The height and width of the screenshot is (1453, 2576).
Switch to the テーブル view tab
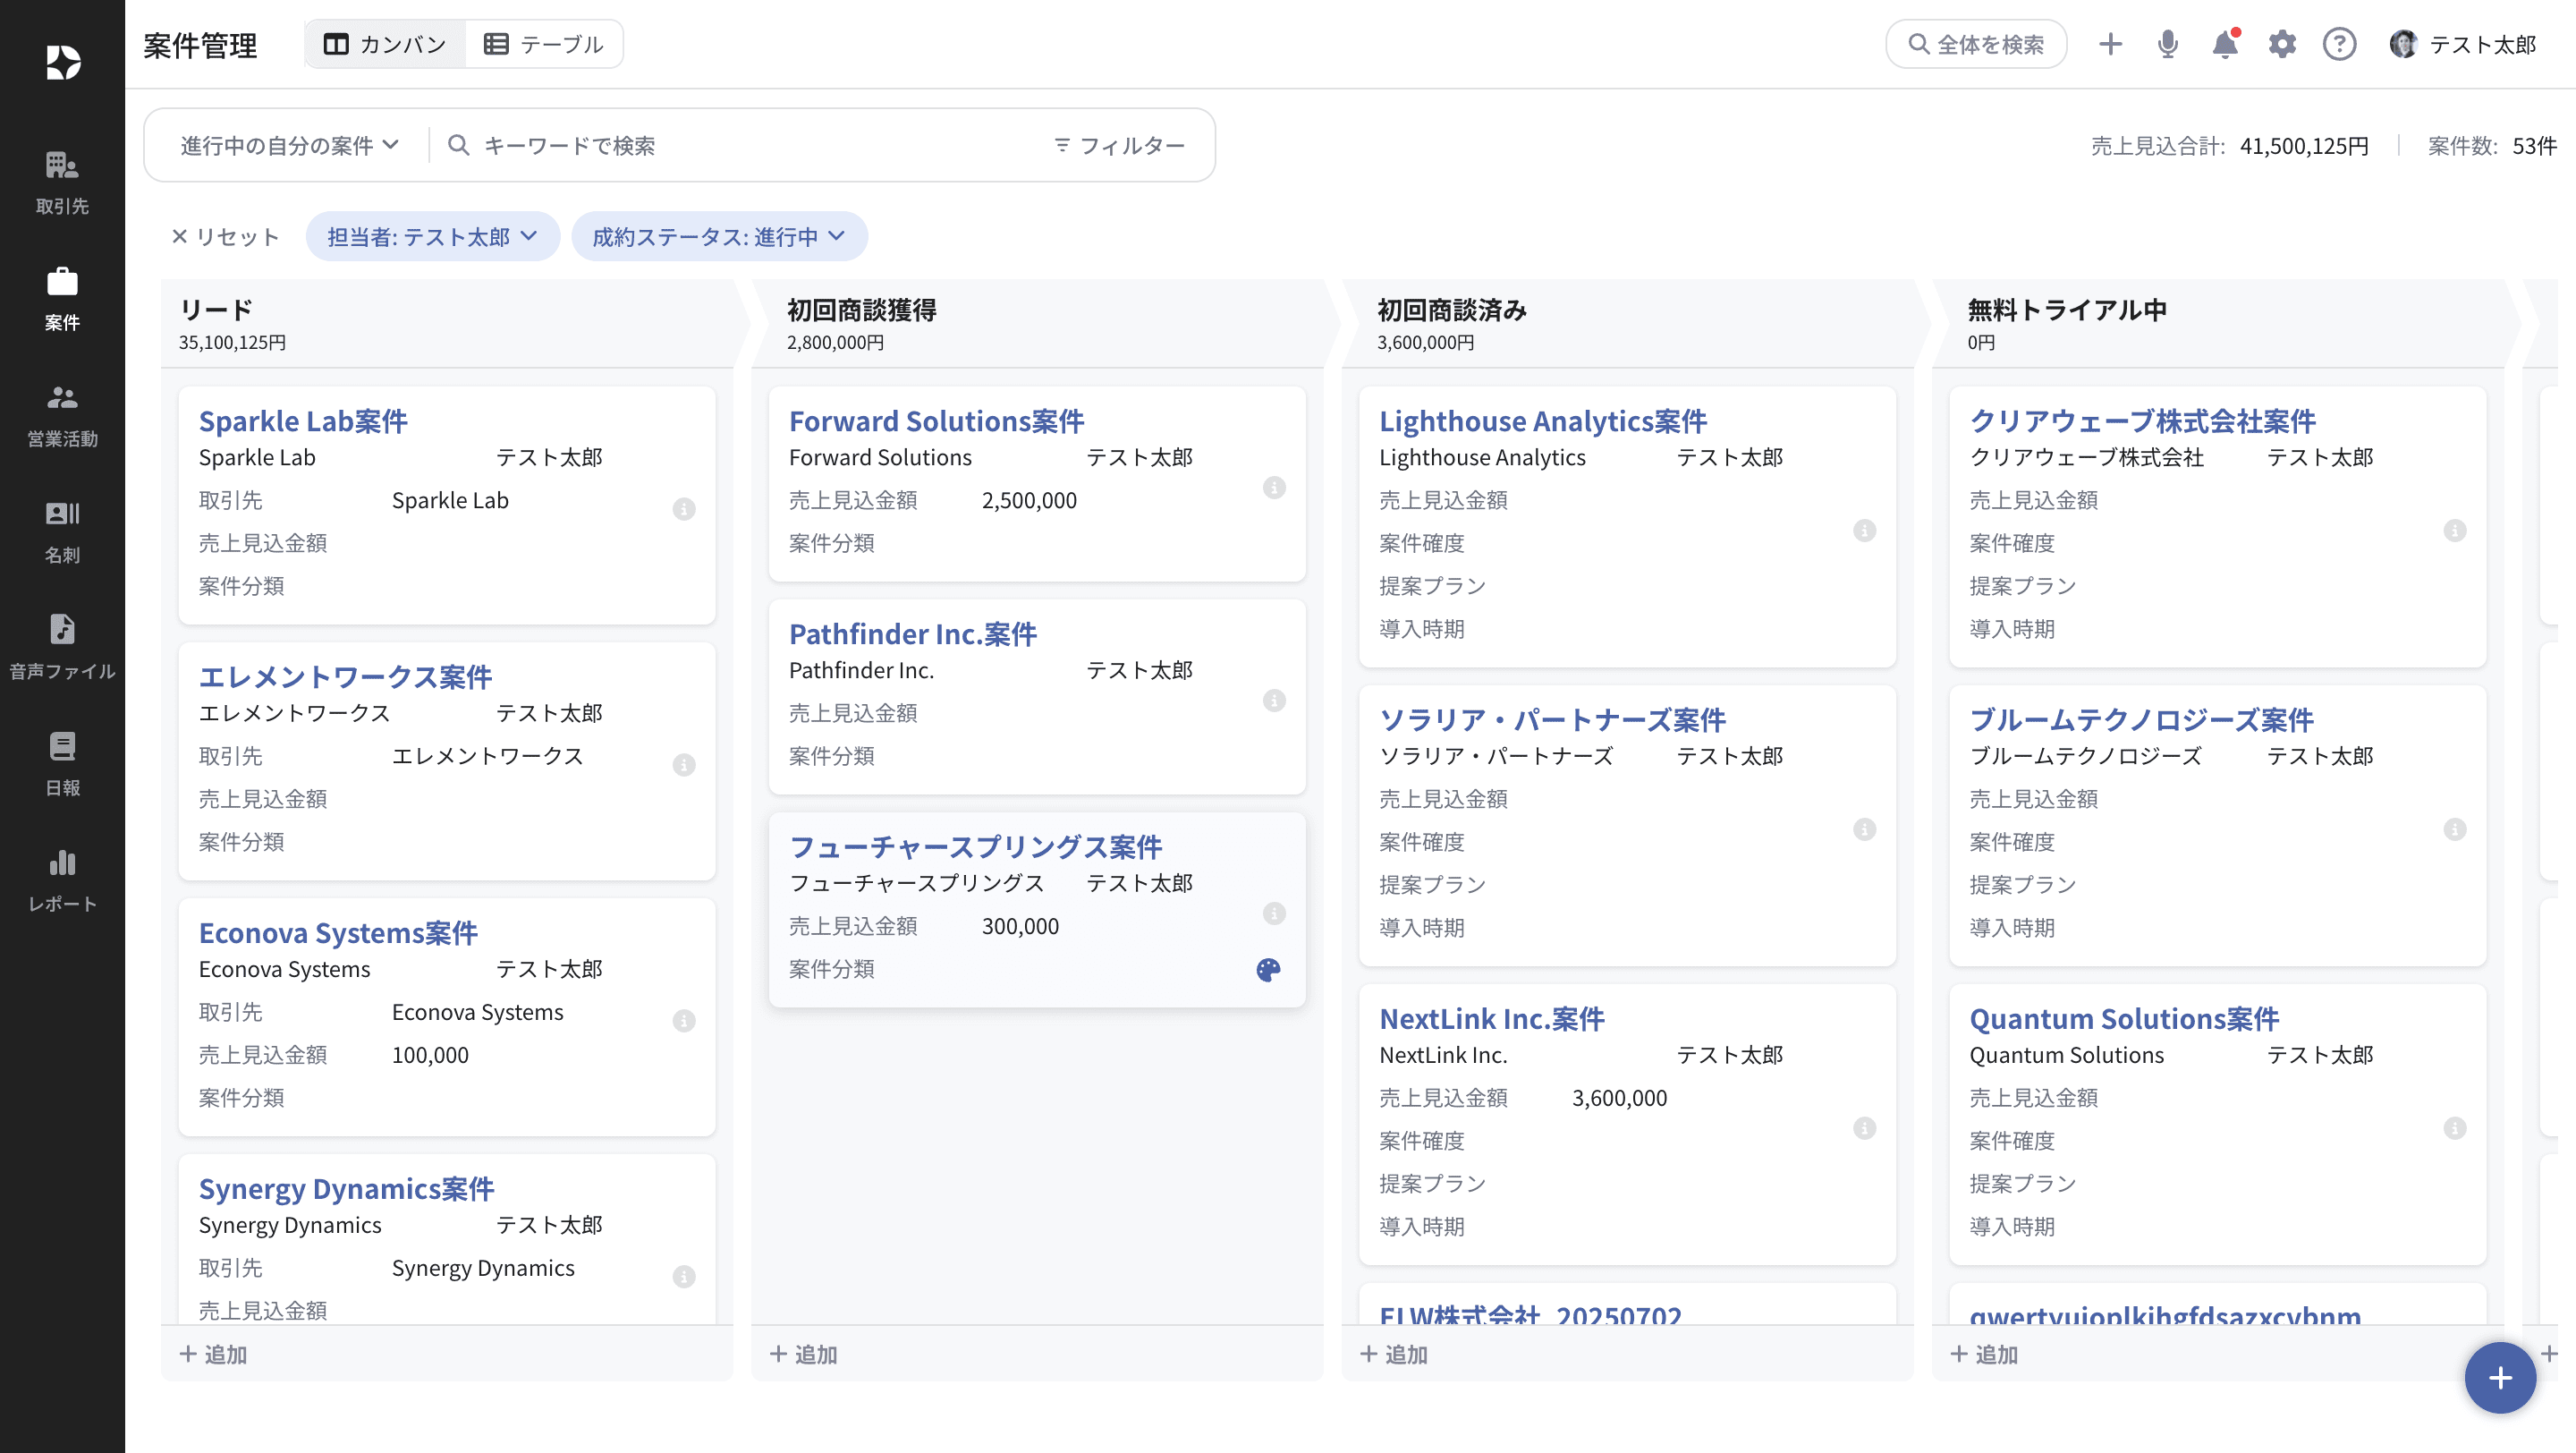coord(544,44)
